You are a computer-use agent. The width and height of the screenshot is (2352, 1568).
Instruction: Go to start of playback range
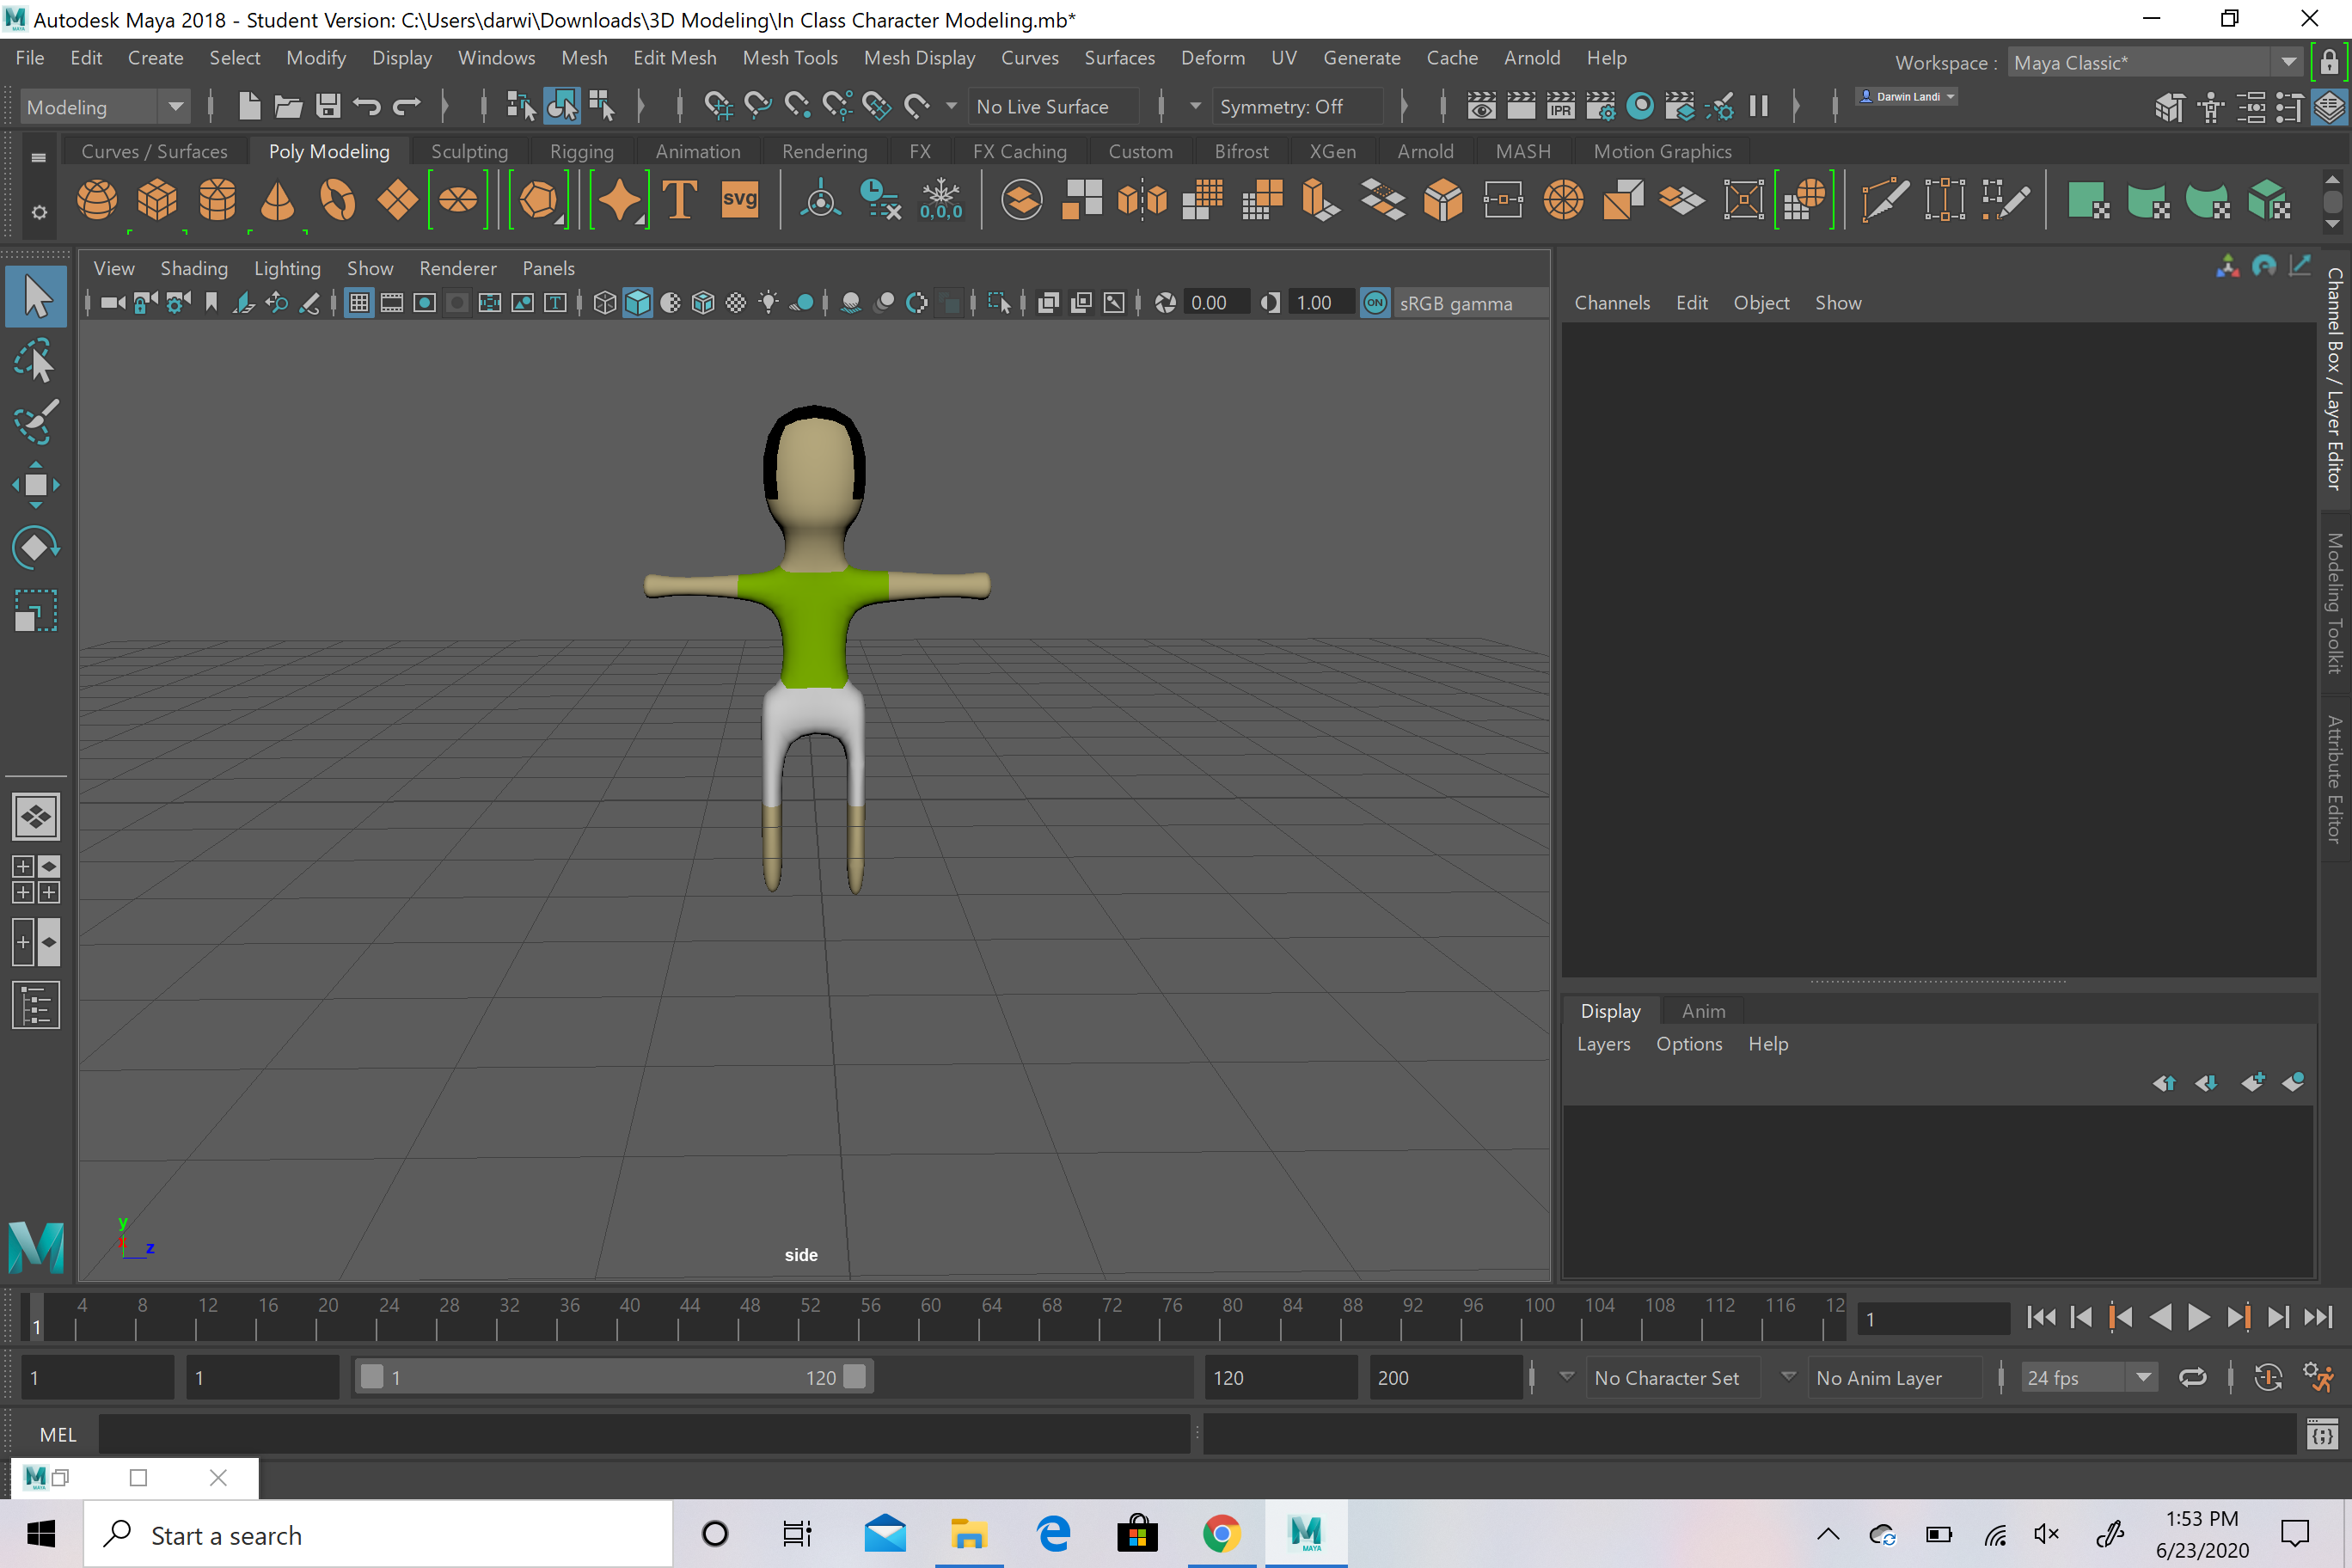(2040, 1318)
